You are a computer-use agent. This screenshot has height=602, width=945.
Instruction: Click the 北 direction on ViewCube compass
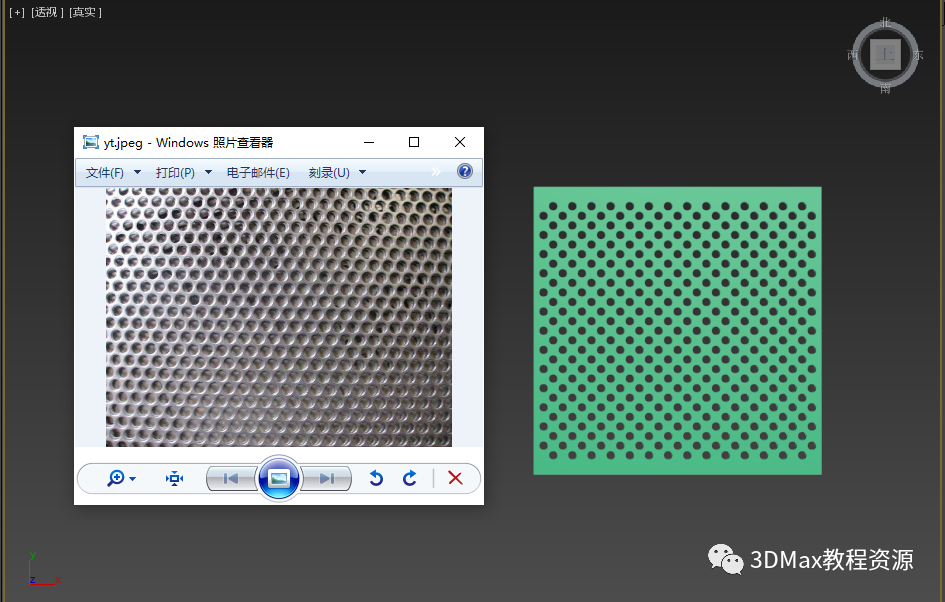[x=885, y=23]
